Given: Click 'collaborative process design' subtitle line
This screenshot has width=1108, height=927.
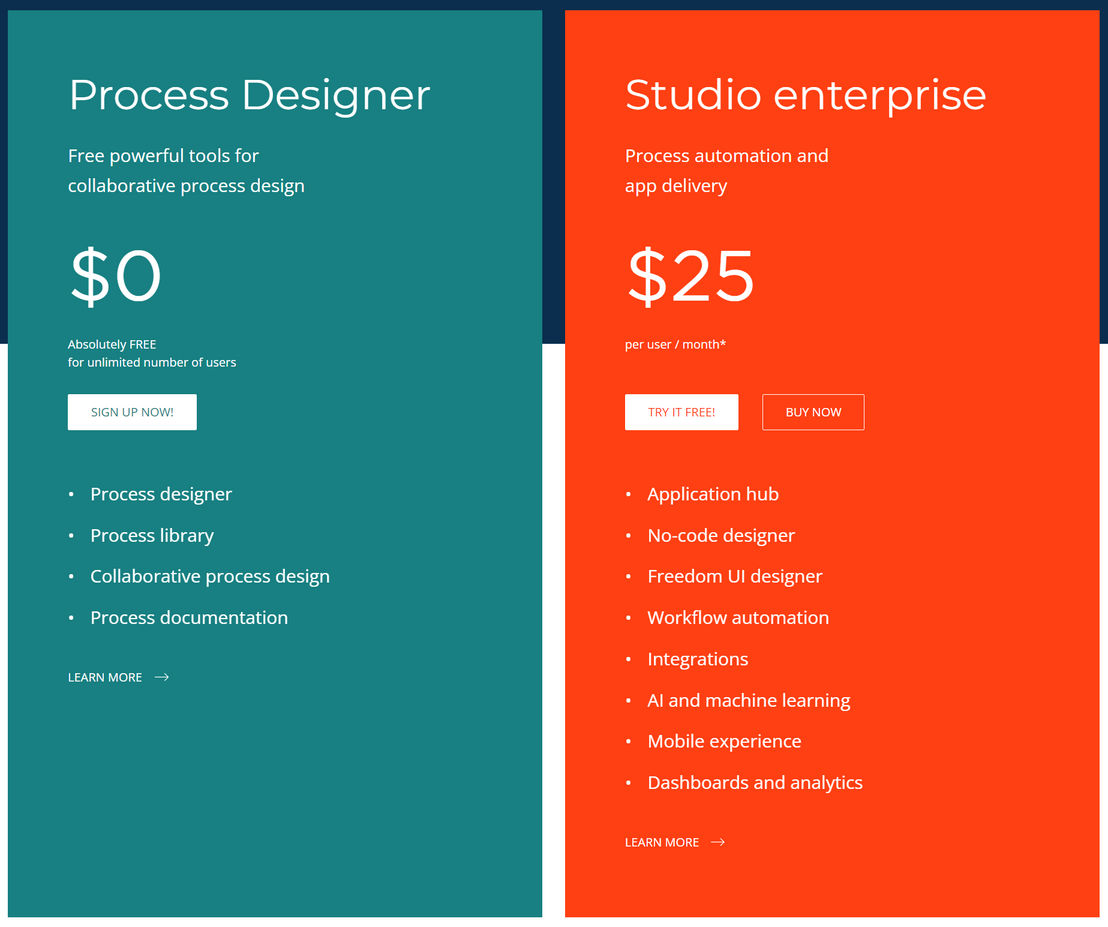Looking at the screenshot, I should (x=186, y=186).
